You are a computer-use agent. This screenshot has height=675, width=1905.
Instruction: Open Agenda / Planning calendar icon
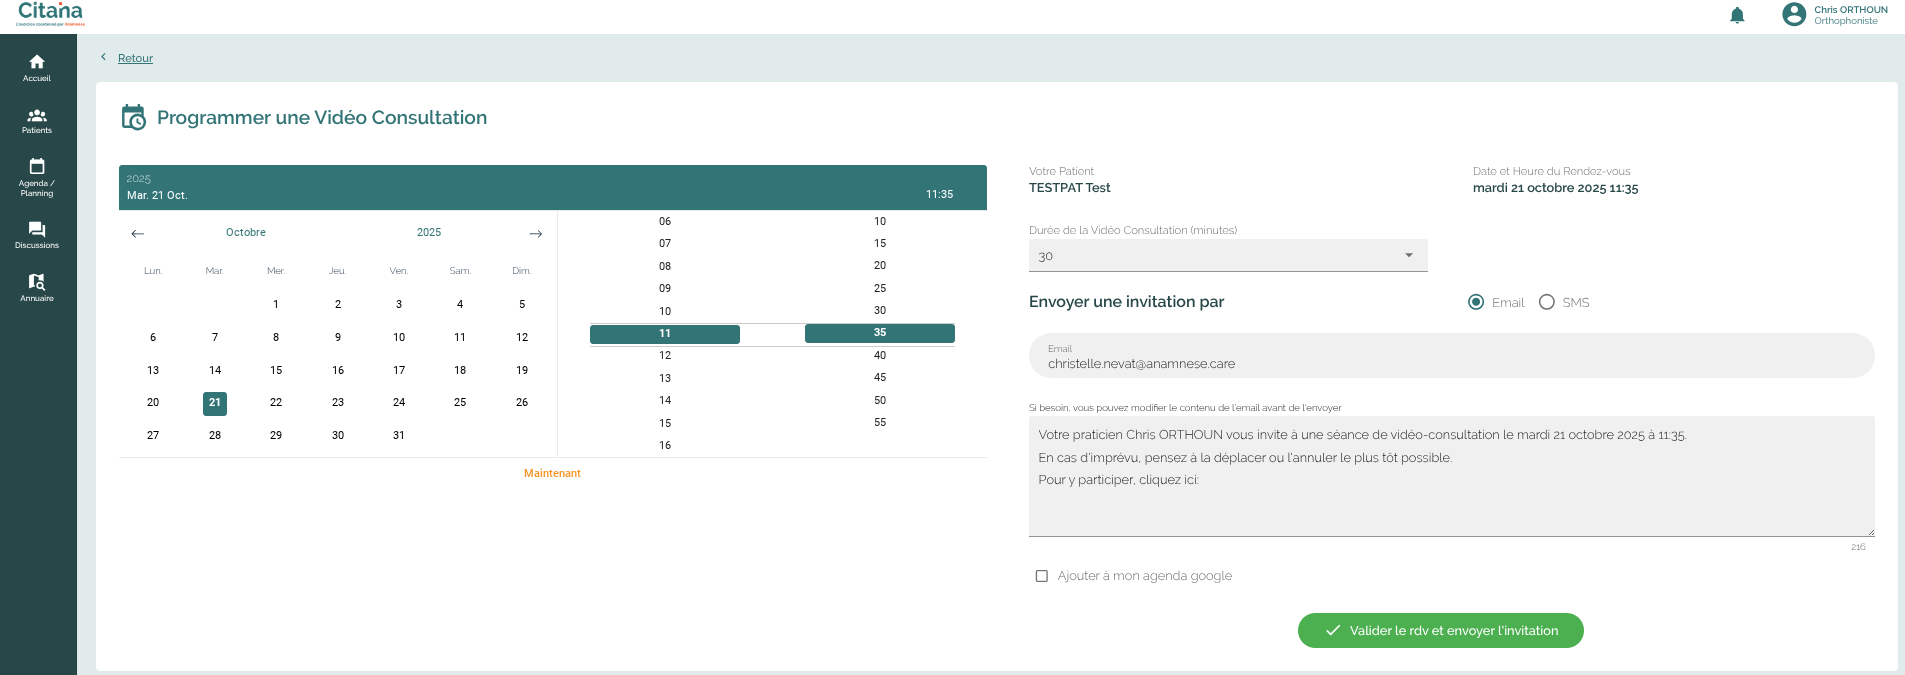[x=37, y=166]
